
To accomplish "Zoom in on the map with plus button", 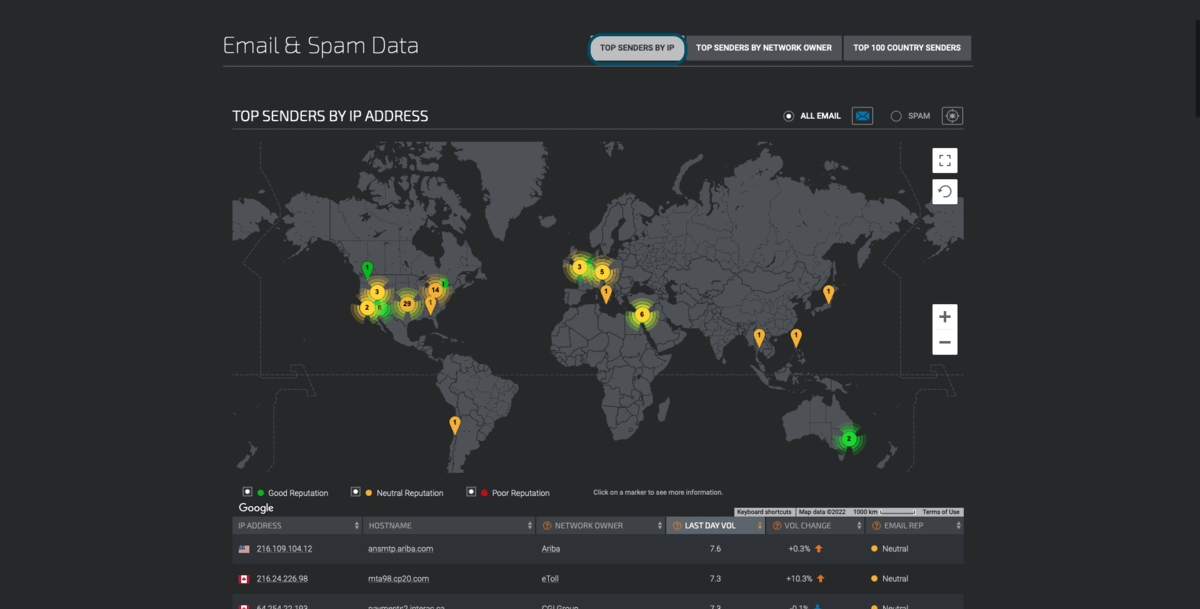I will tap(944, 317).
